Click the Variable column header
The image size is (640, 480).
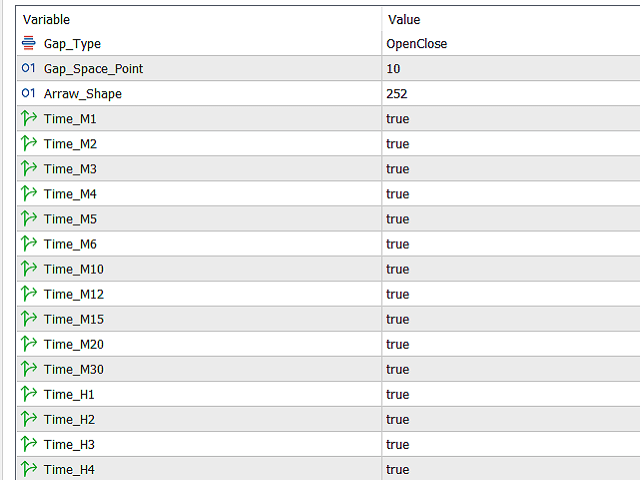point(47,19)
